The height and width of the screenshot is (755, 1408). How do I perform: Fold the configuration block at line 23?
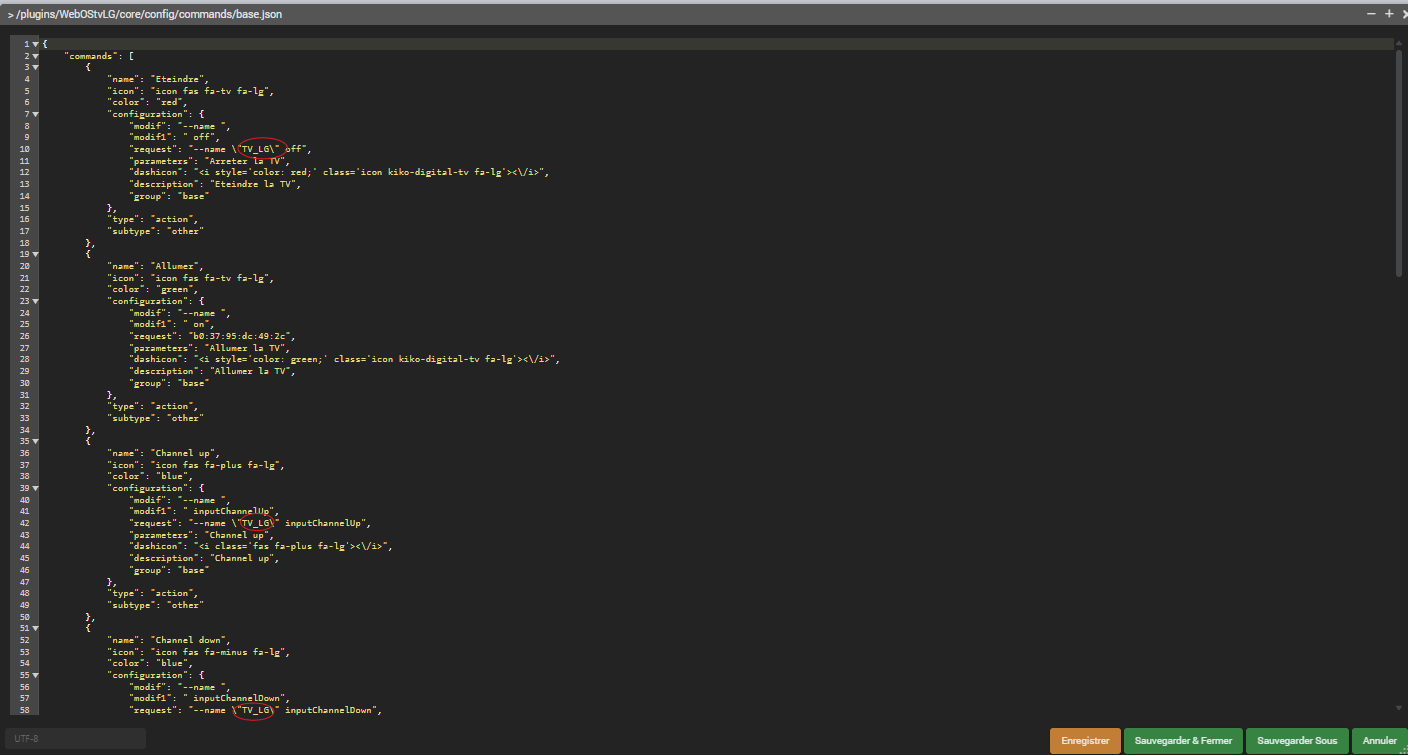coord(35,301)
